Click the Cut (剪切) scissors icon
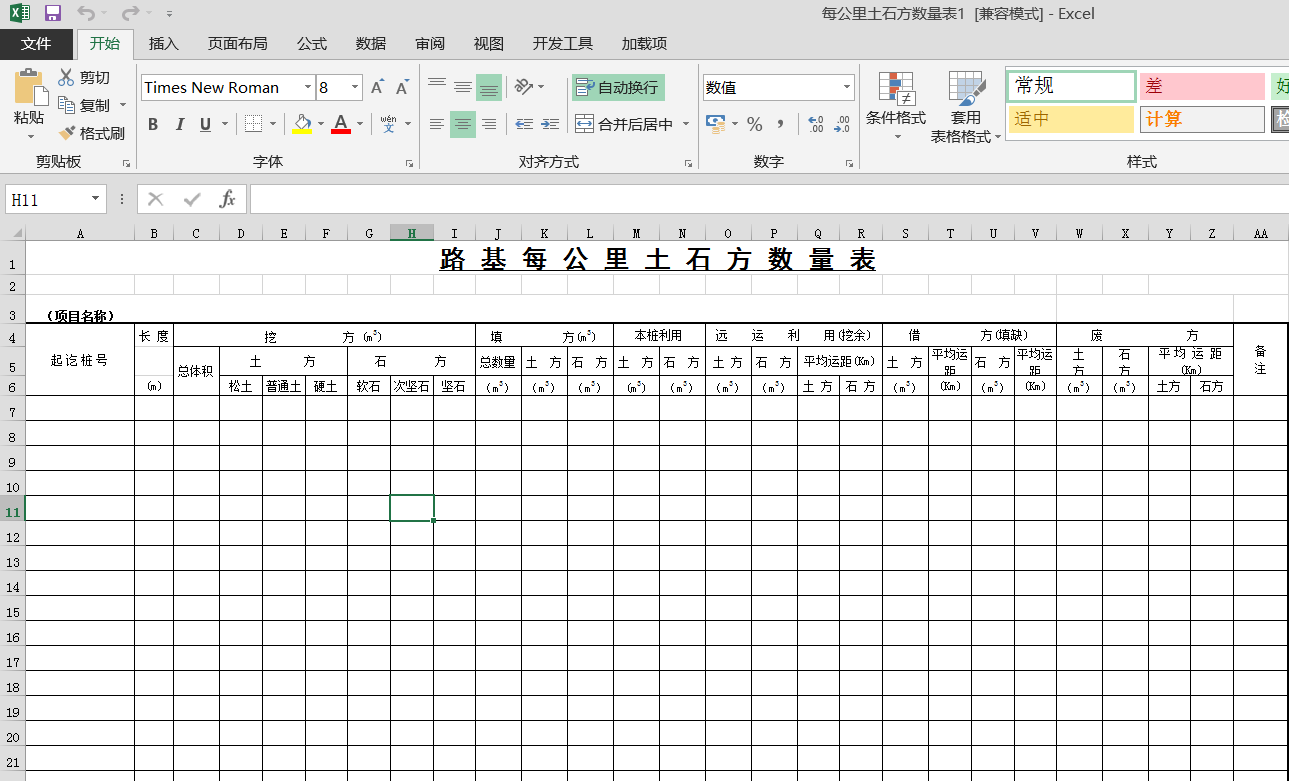1289x781 pixels. [x=67, y=78]
